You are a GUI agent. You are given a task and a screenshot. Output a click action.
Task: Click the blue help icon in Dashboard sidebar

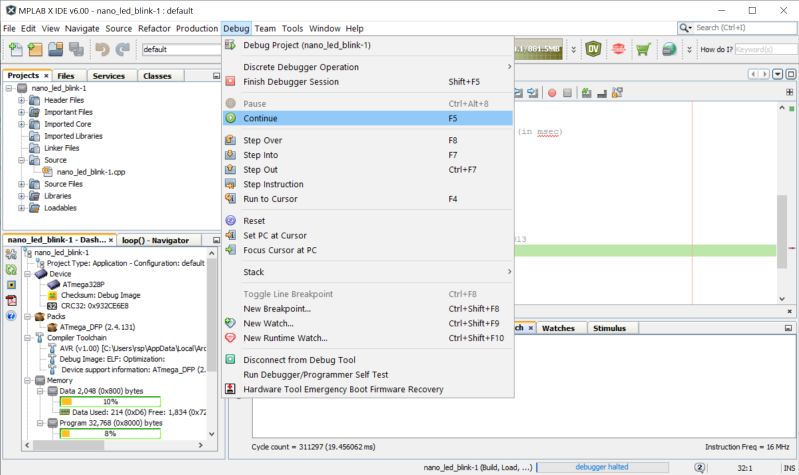(11, 316)
